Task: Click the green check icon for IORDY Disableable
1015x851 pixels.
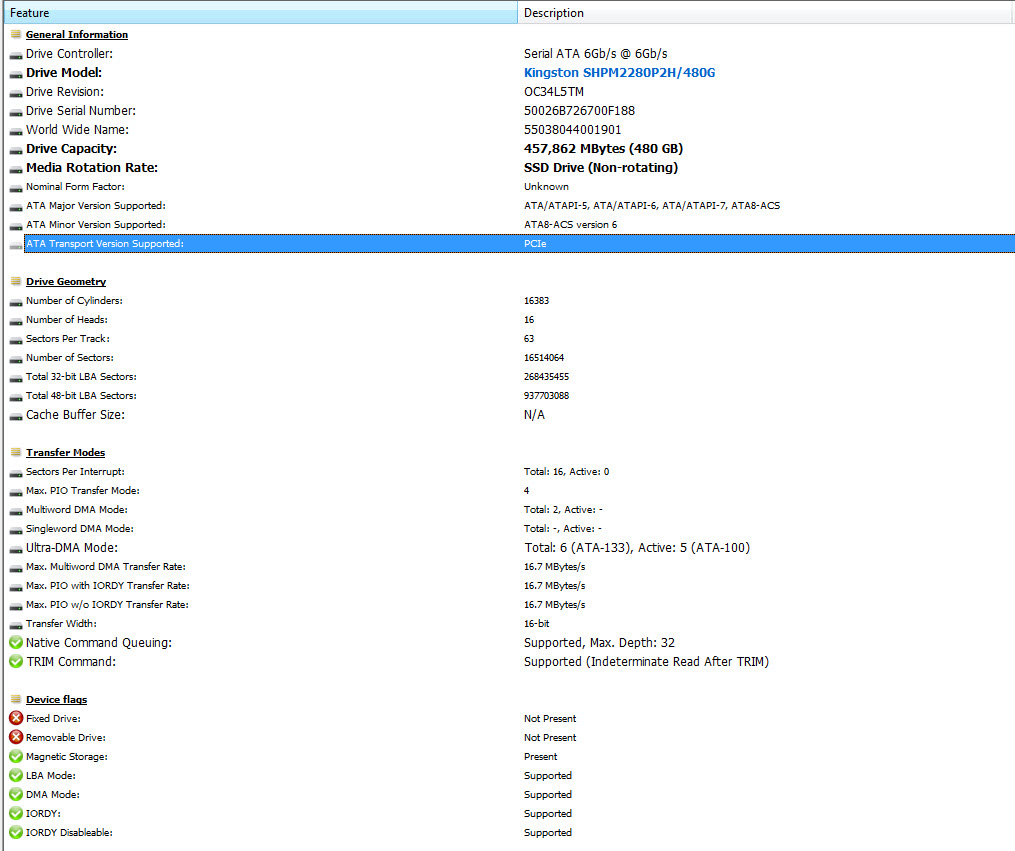Action: [x=16, y=832]
